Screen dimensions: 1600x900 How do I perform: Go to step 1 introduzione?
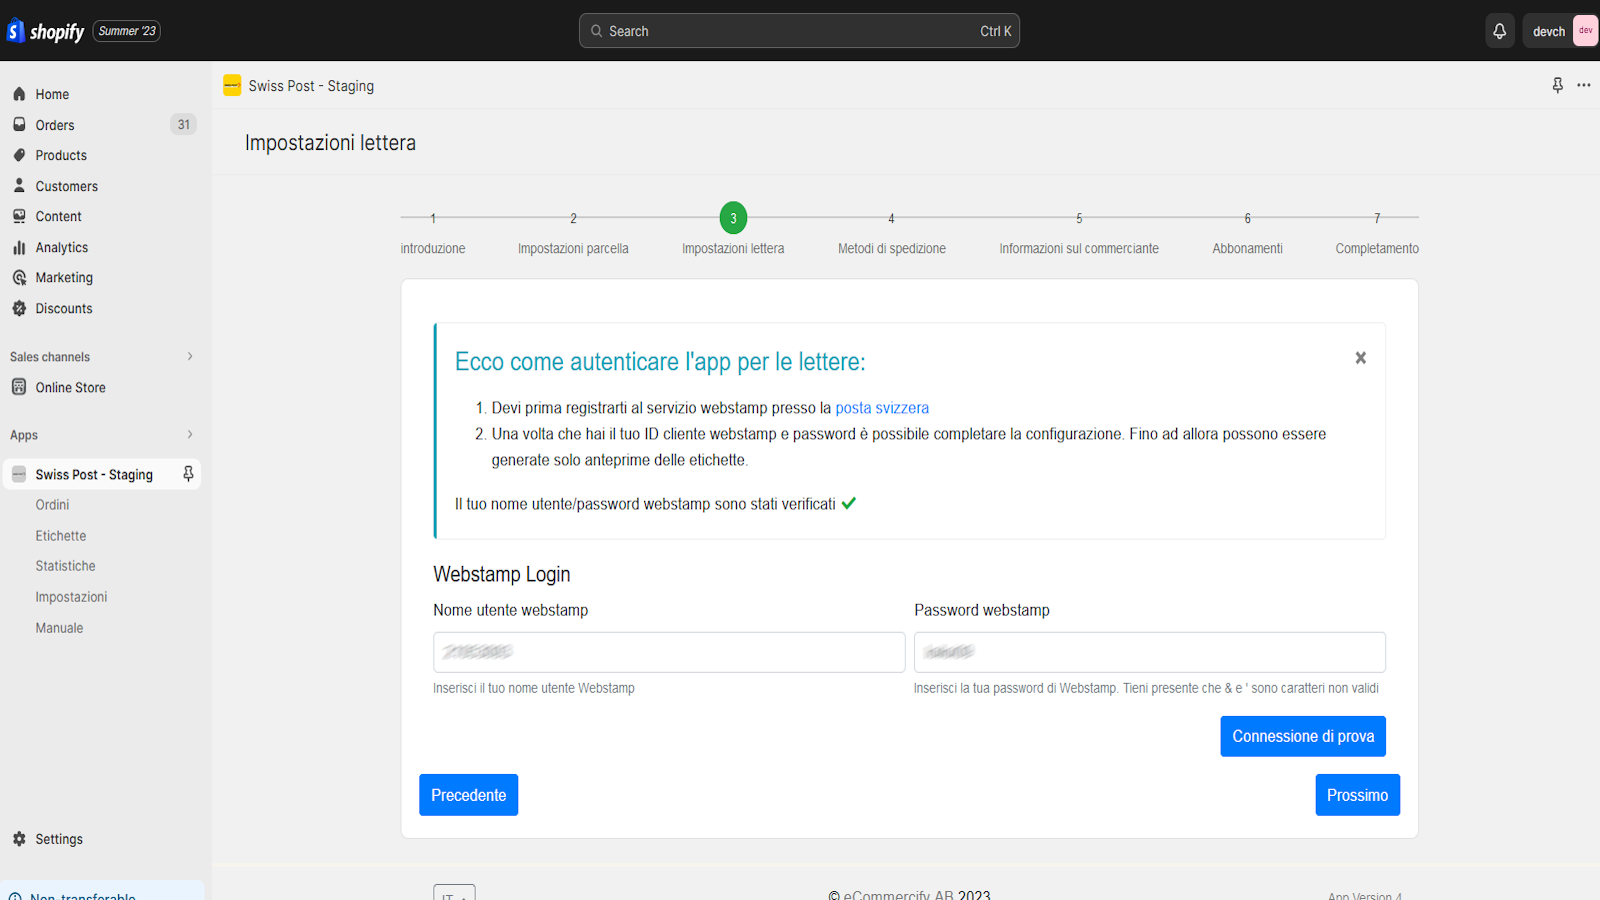[433, 233]
